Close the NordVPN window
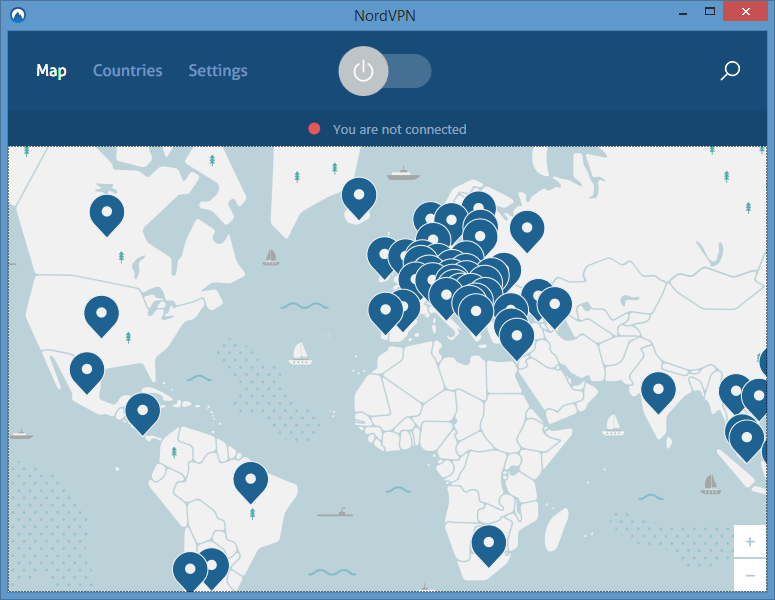 click(x=746, y=11)
